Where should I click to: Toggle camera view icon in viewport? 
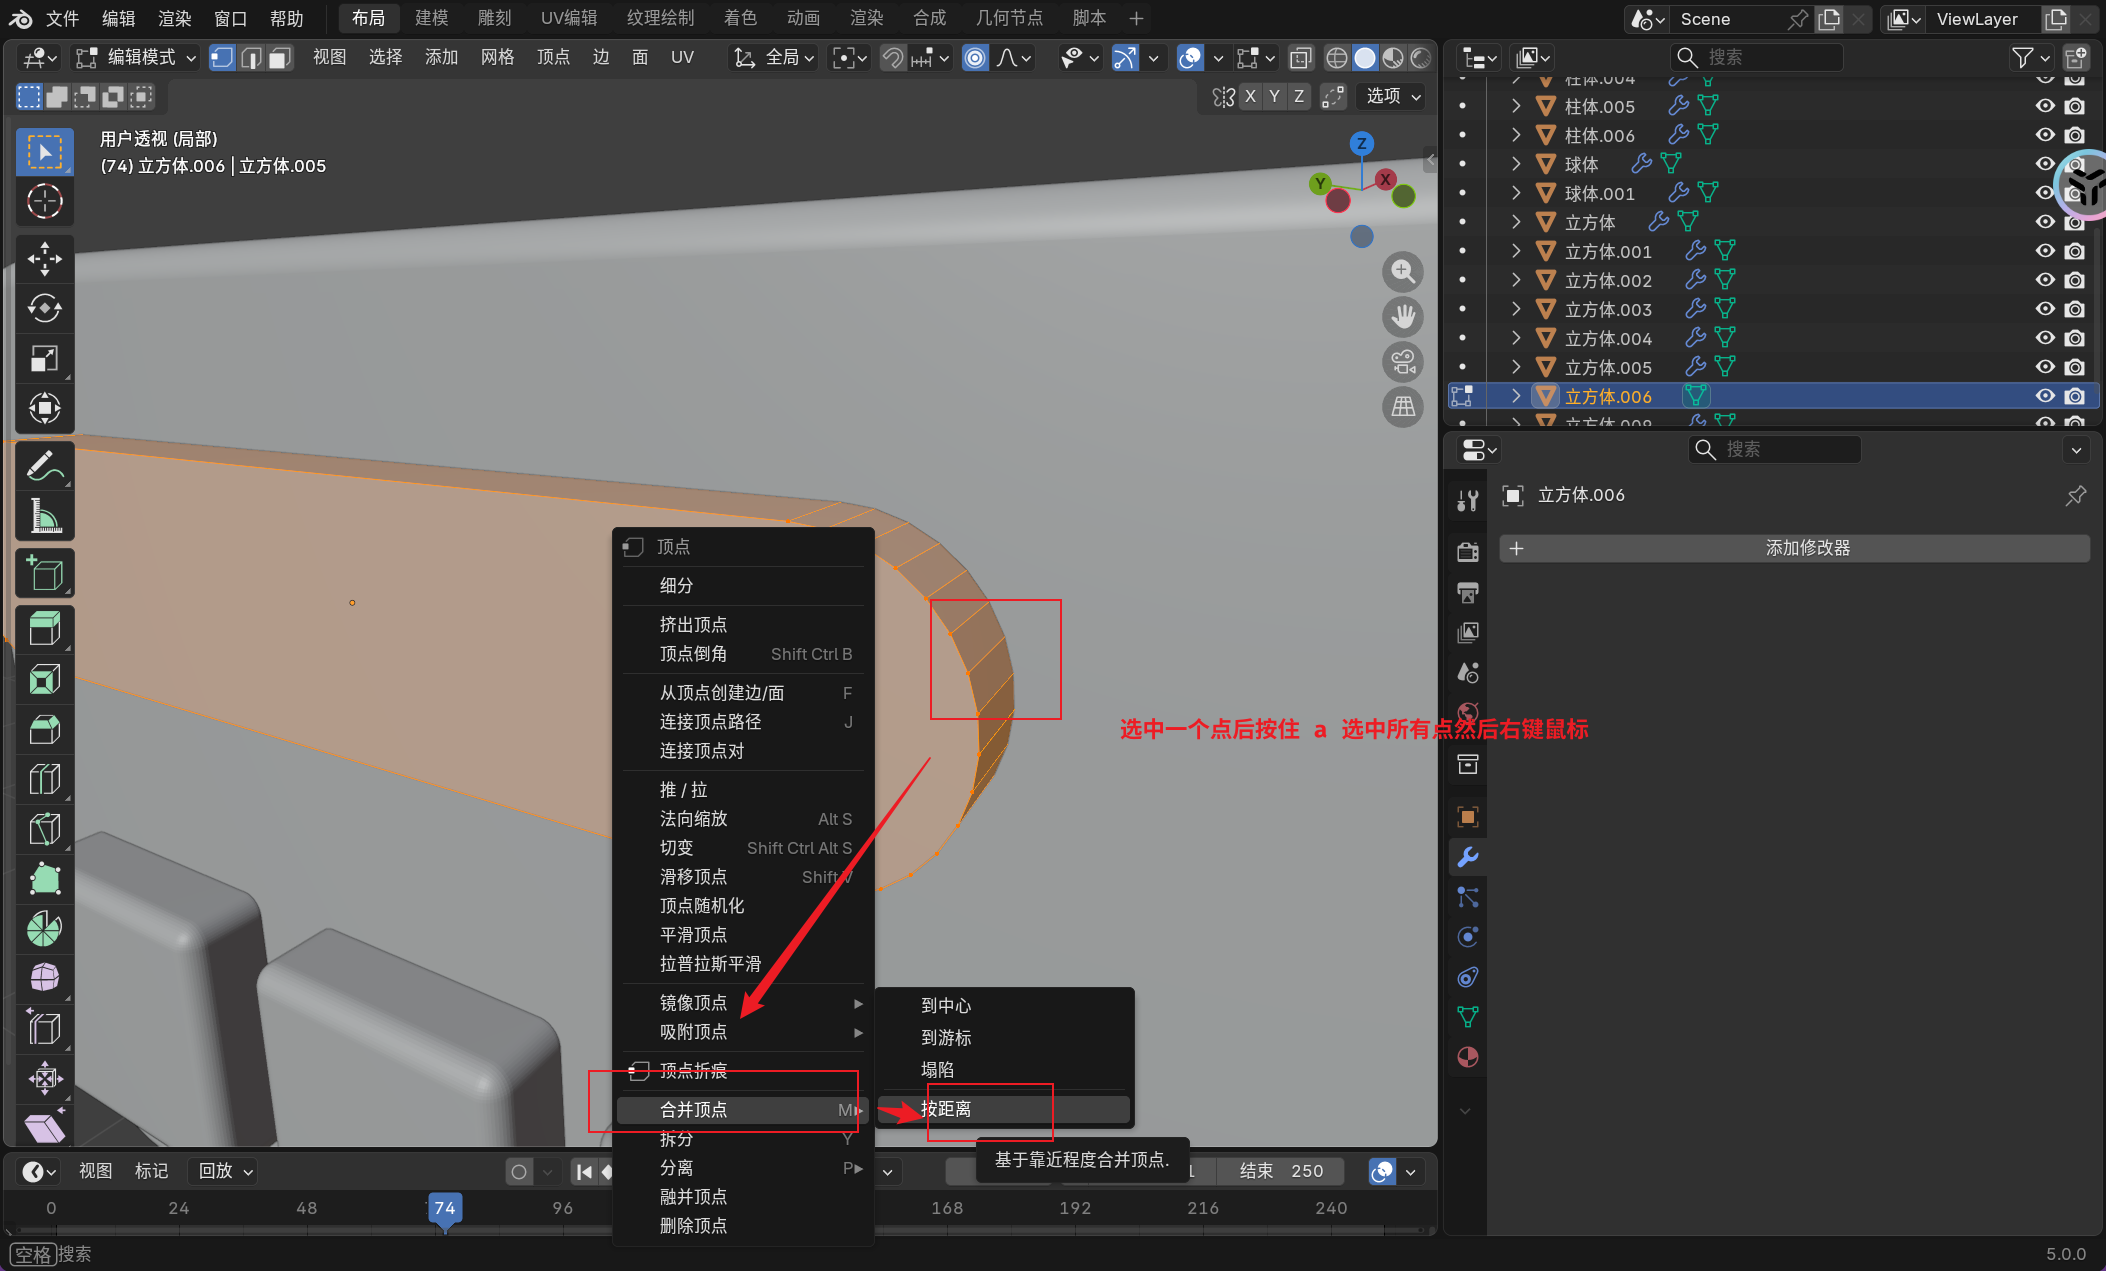[1402, 361]
